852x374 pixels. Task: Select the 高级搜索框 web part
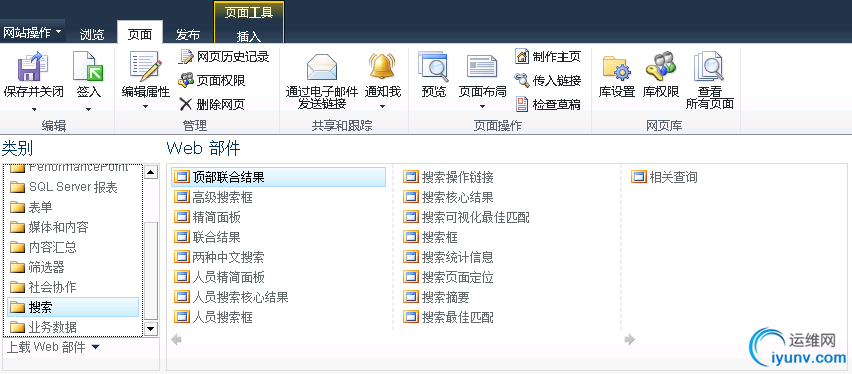[x=214, y=197]
